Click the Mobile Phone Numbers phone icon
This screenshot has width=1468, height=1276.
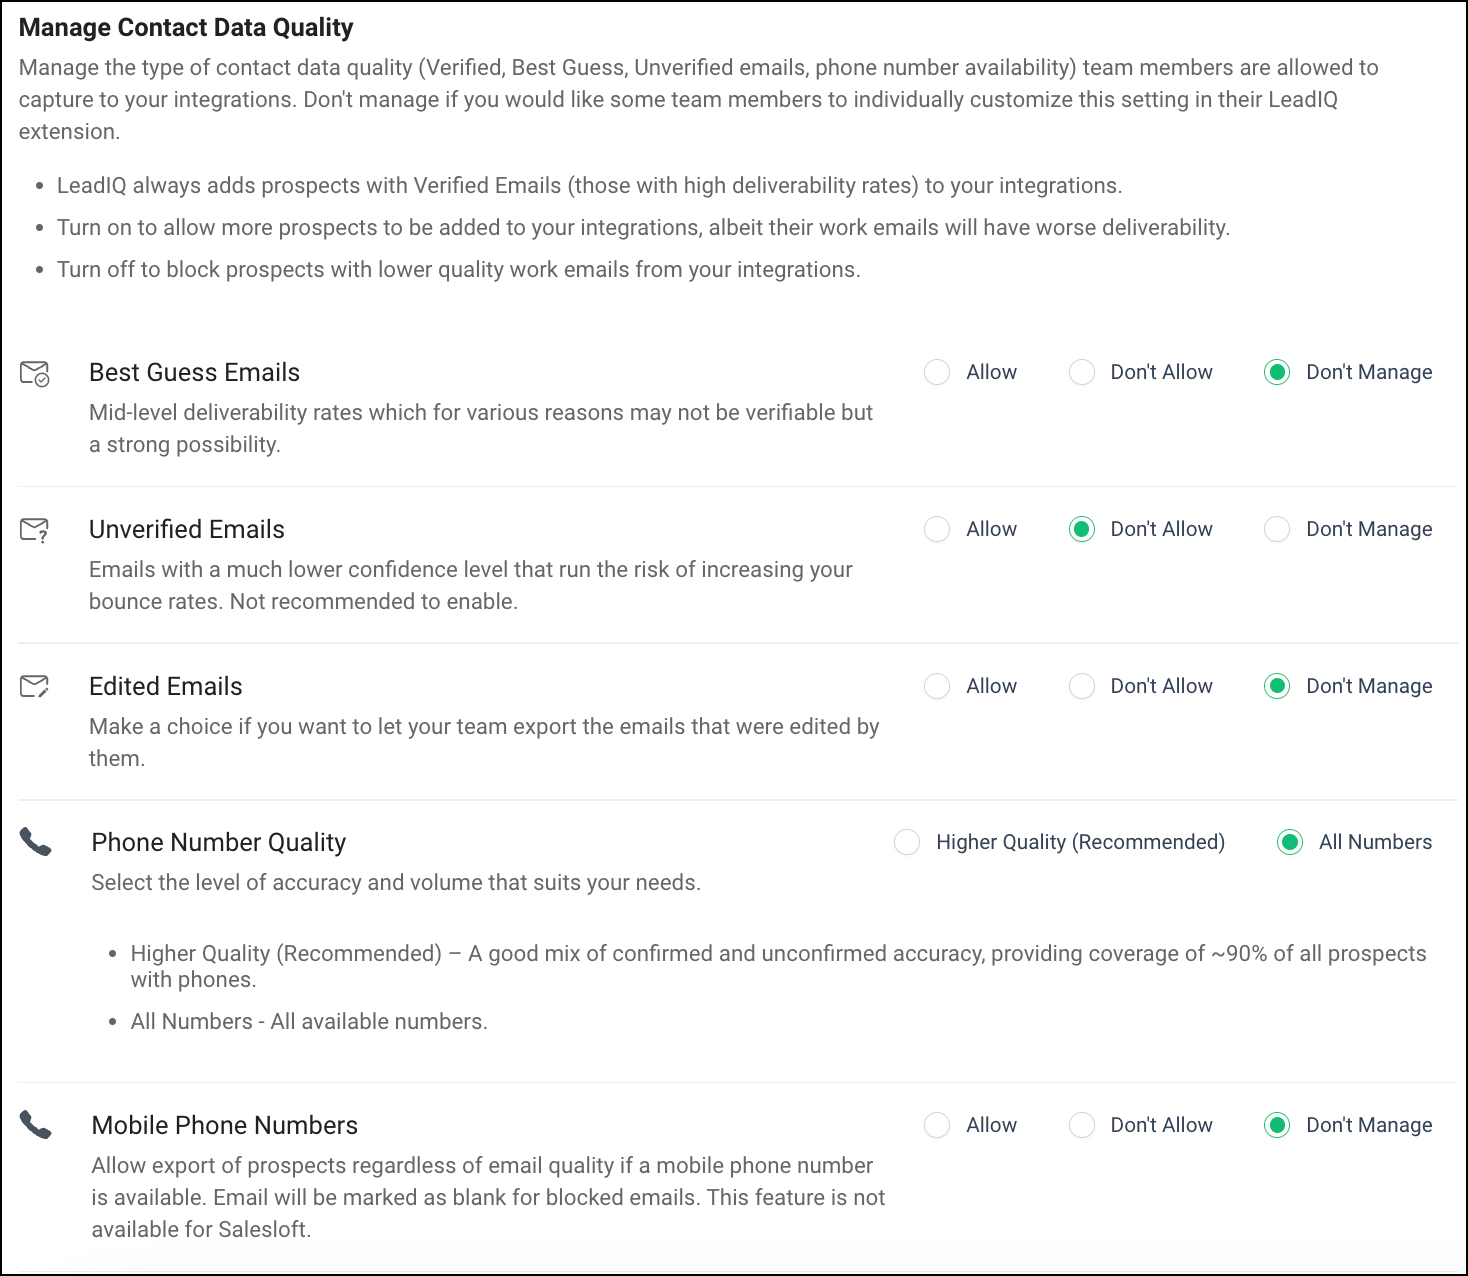(36, 1125)
